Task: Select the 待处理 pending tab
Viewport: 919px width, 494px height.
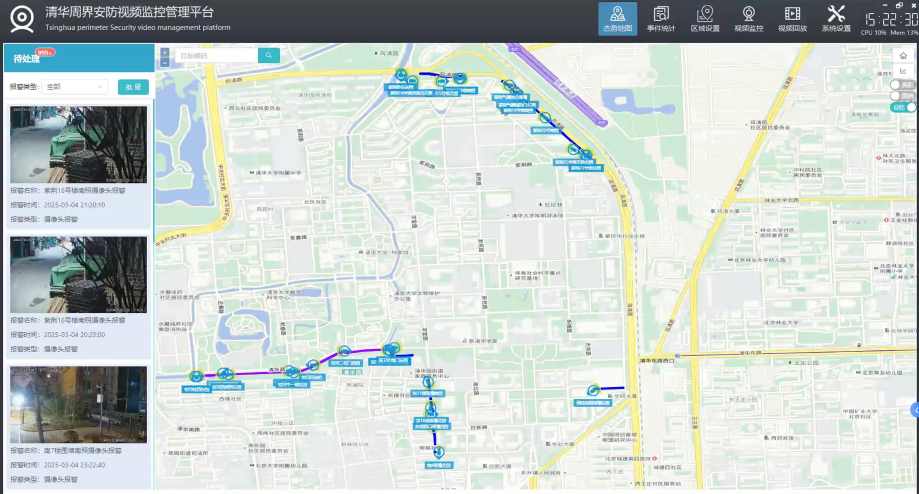Action: pyautogui.click(x=26, y=59)
